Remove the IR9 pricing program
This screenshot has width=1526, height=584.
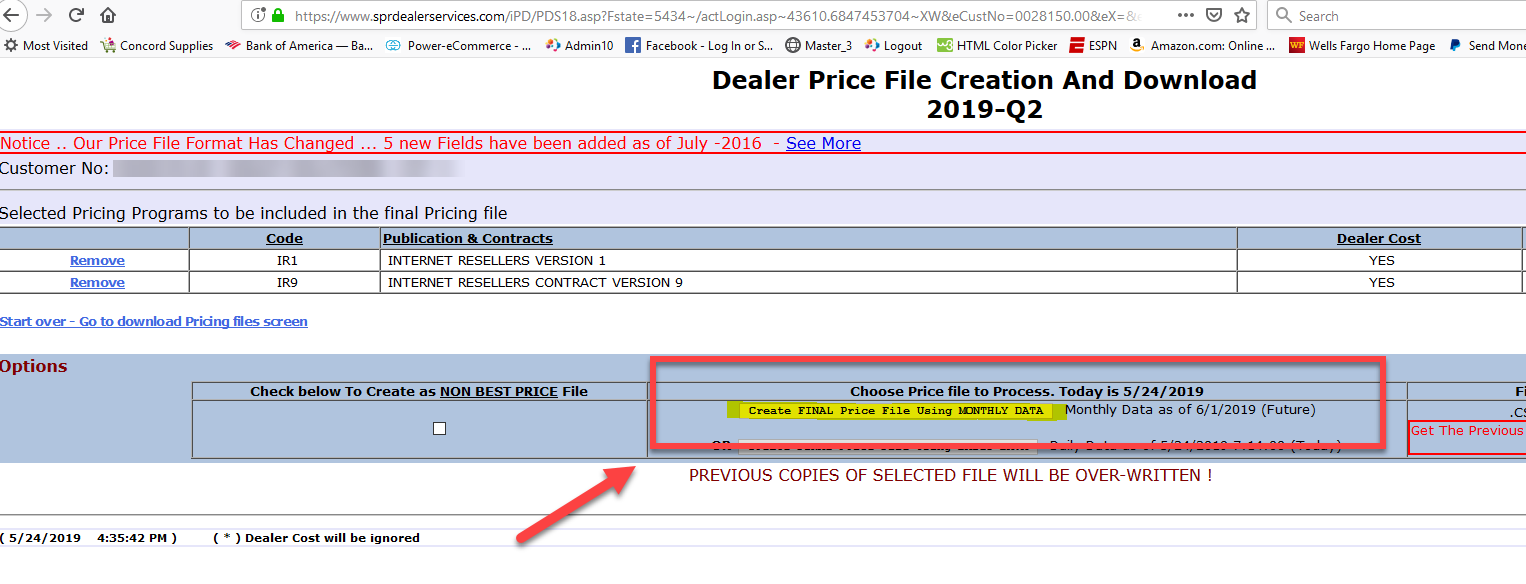point(97,283)
